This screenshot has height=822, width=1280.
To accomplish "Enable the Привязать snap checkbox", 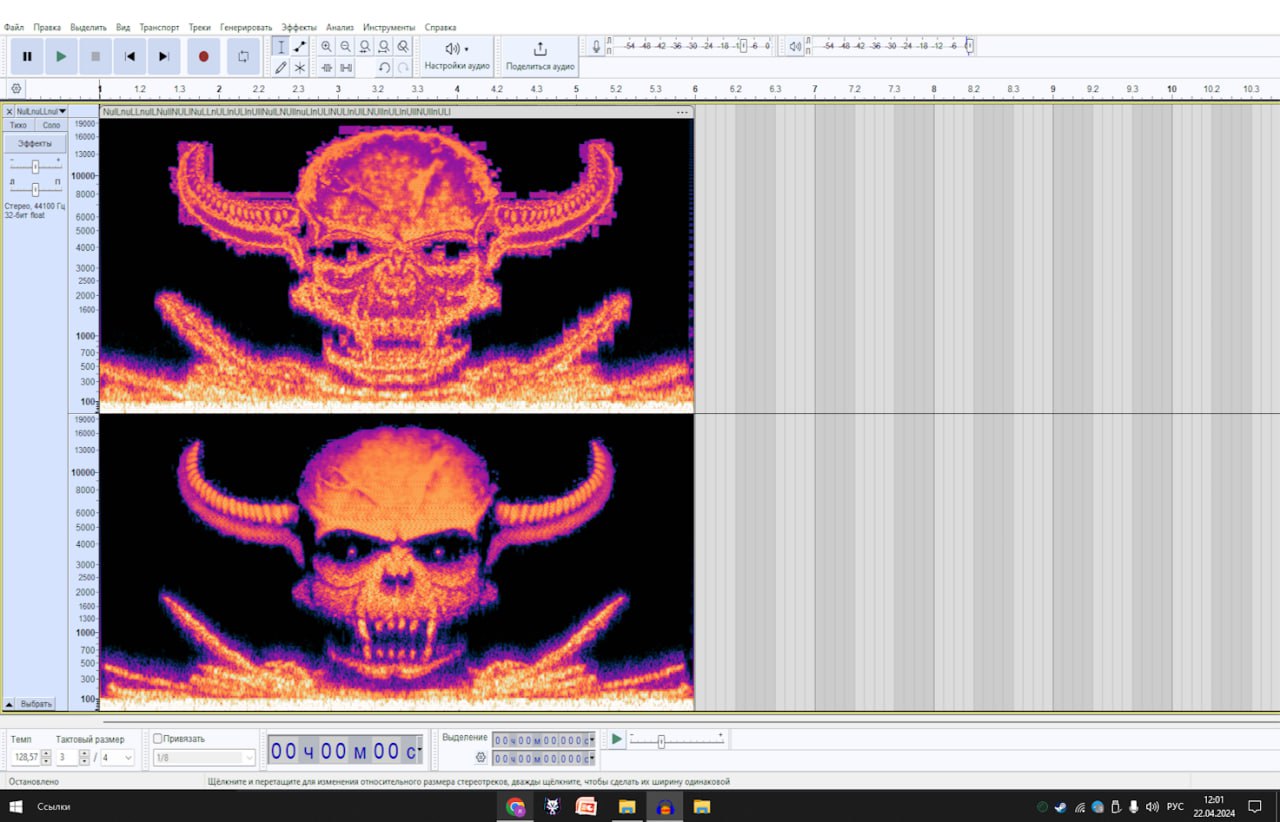I will [158, 739].
